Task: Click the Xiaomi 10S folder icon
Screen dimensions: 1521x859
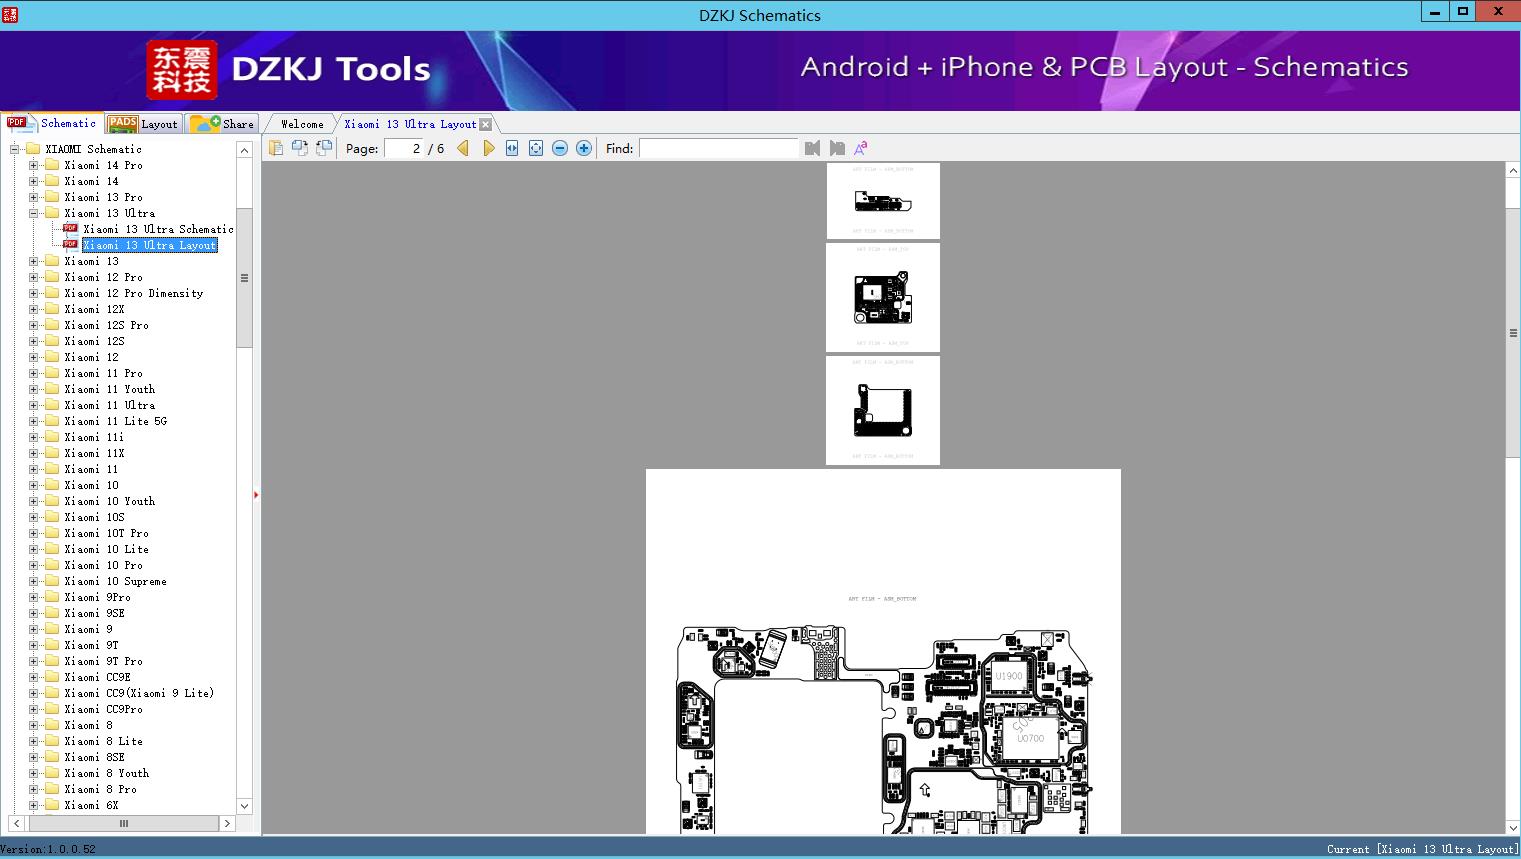Action: (52, 517)
